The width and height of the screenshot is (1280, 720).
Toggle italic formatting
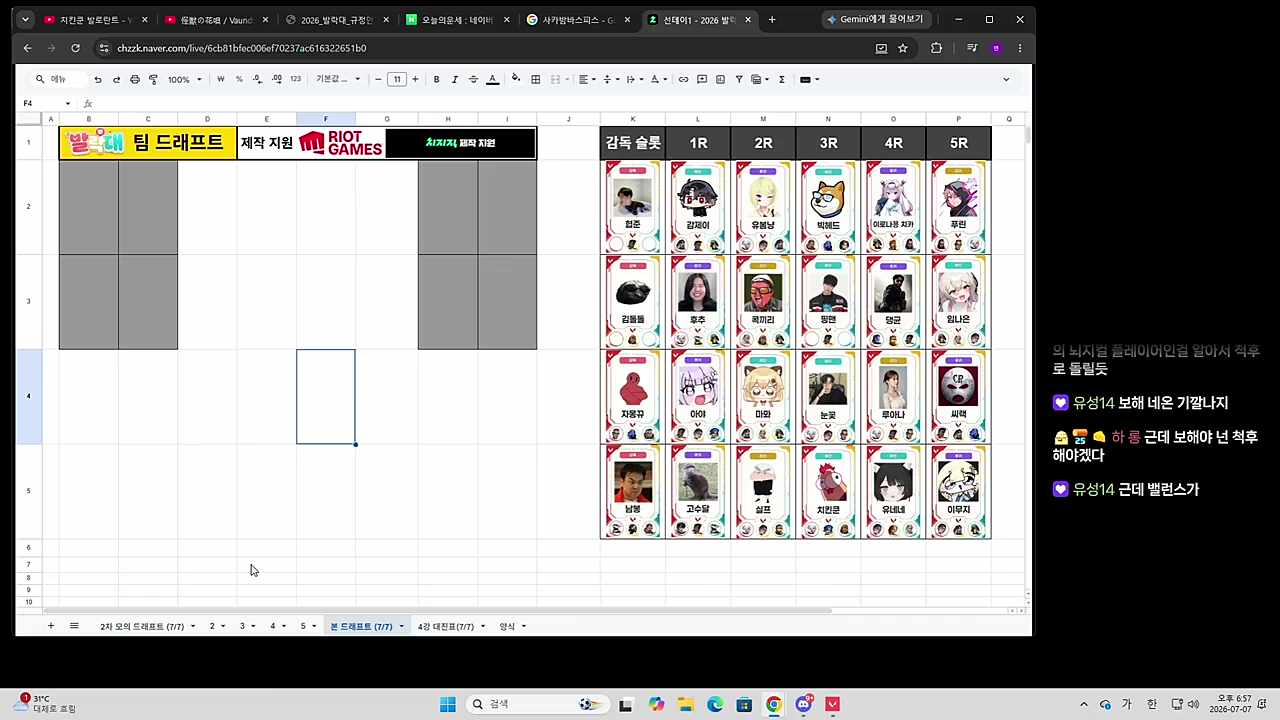pos(454,79)
